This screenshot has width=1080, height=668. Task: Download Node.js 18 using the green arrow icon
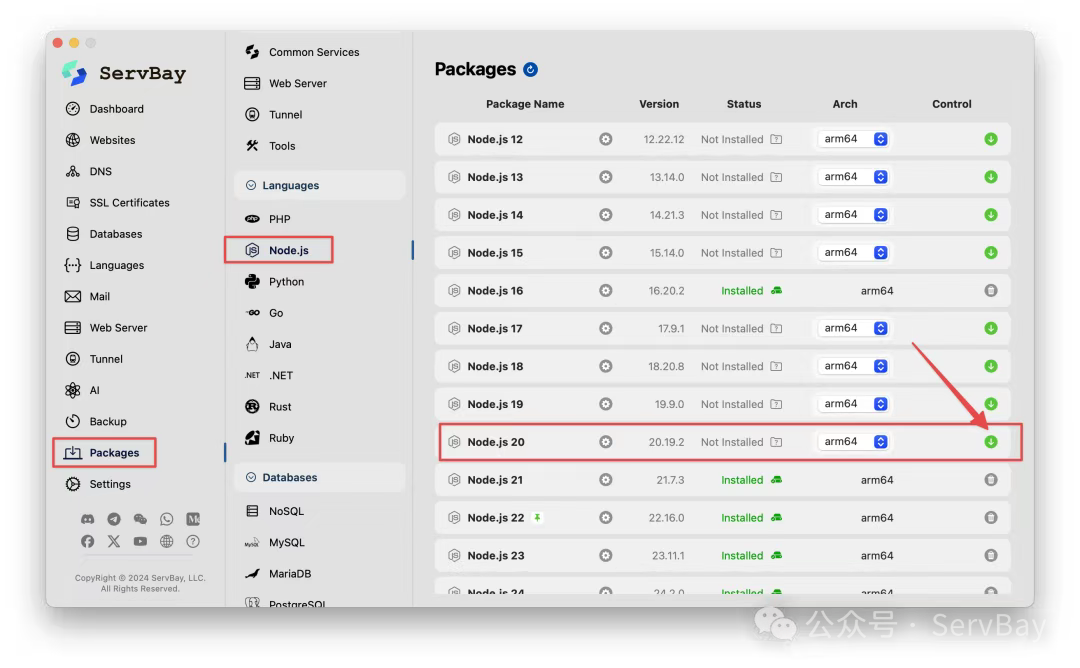pos(990,366)
